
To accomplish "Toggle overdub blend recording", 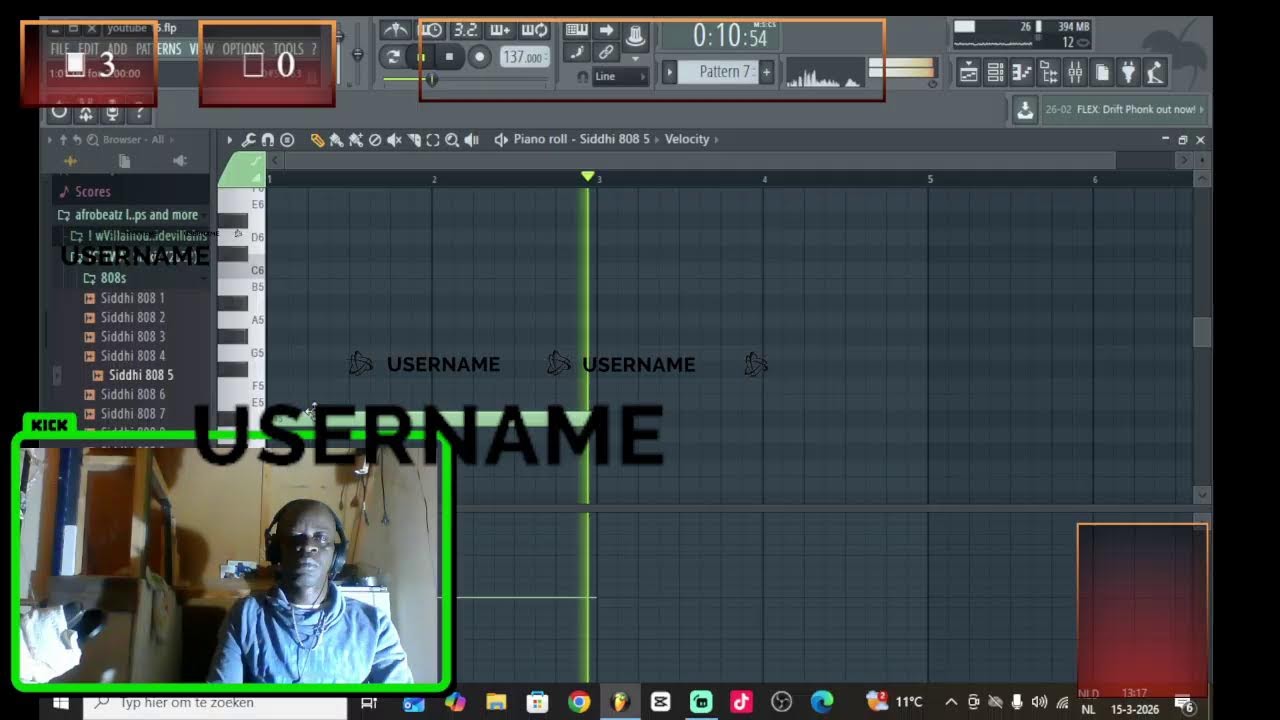I will click(500, 30).
